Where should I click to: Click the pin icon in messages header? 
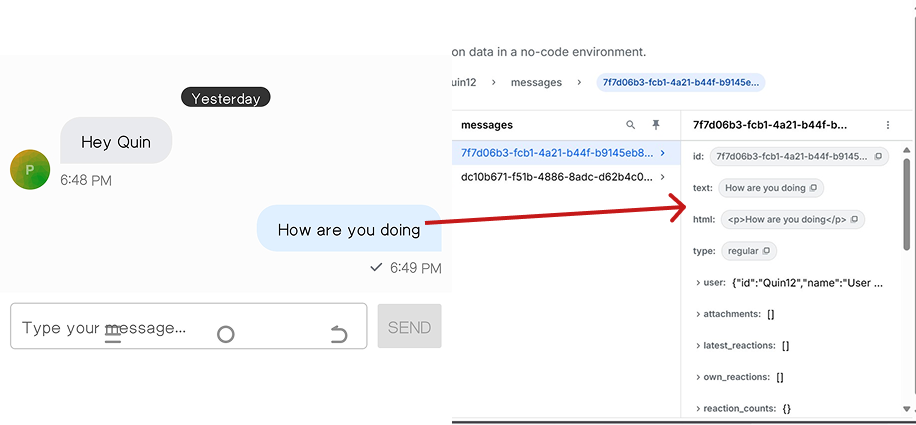tap(656, 125)
